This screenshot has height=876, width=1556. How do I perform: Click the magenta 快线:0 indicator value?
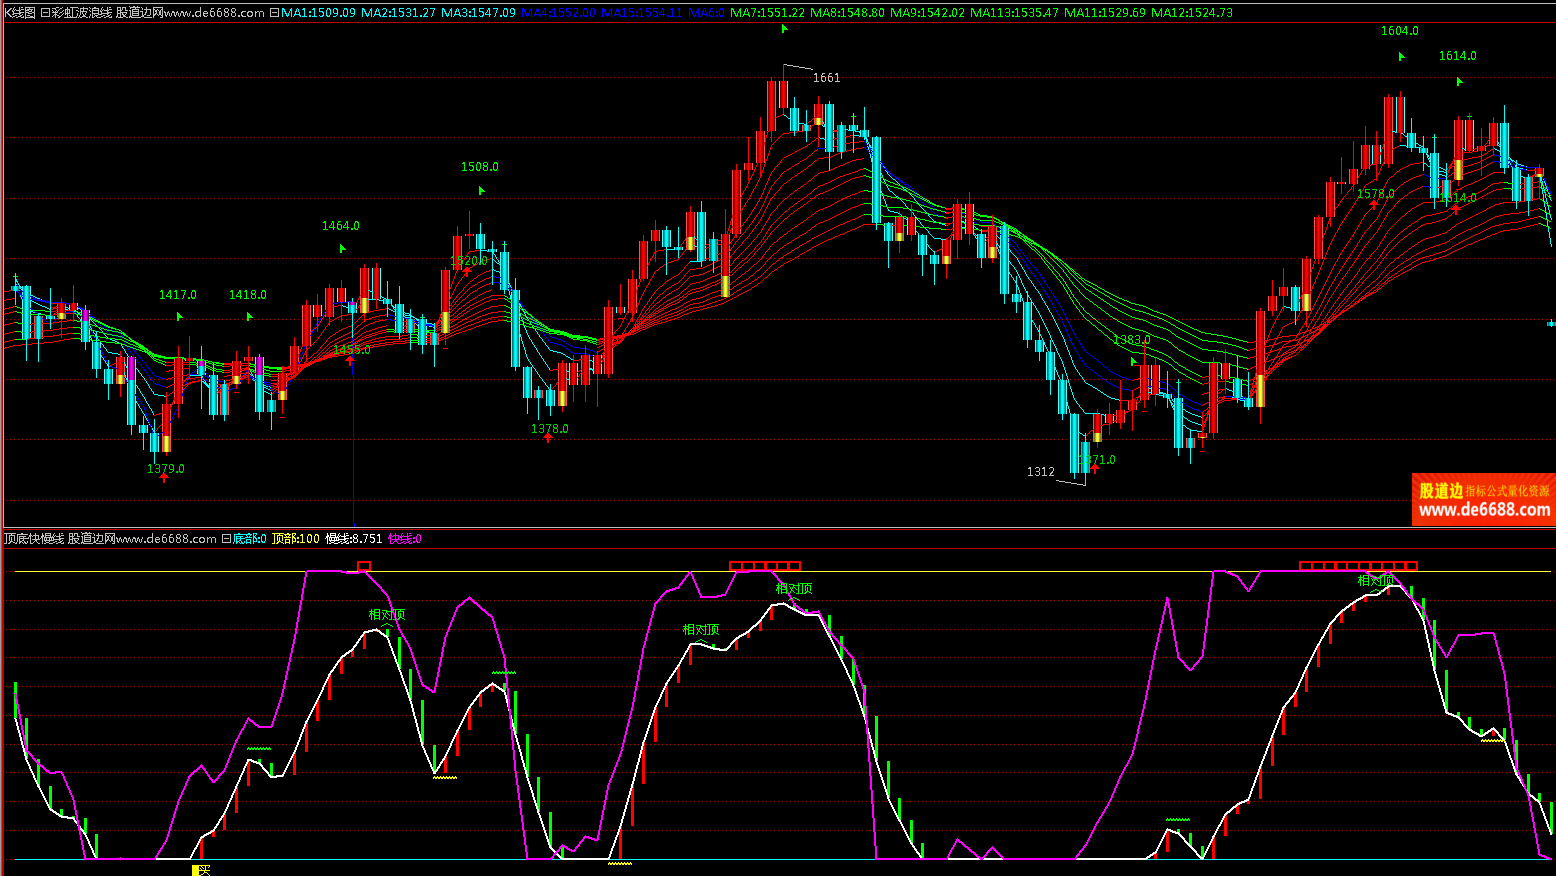(x=405, y=539)
